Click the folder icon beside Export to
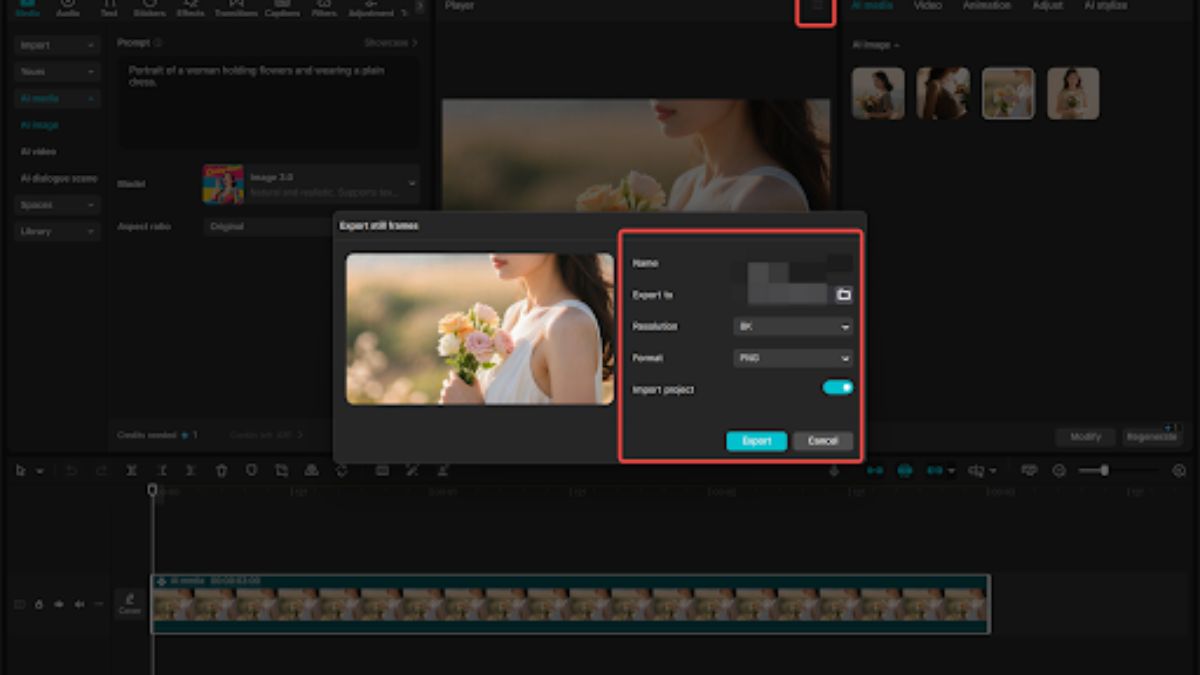 coord(843,295)
